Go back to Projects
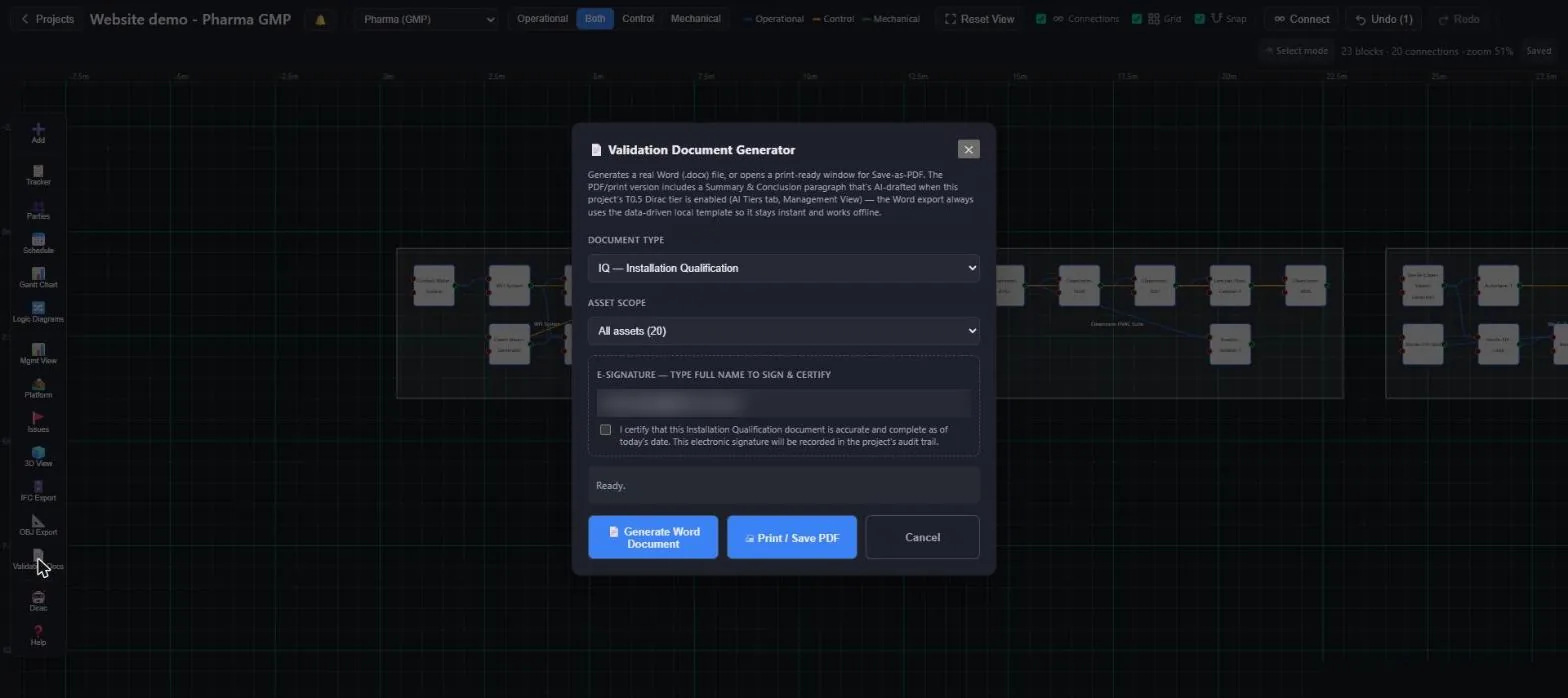The width and height of the screenshot is (1568, 698). (47, 19)
